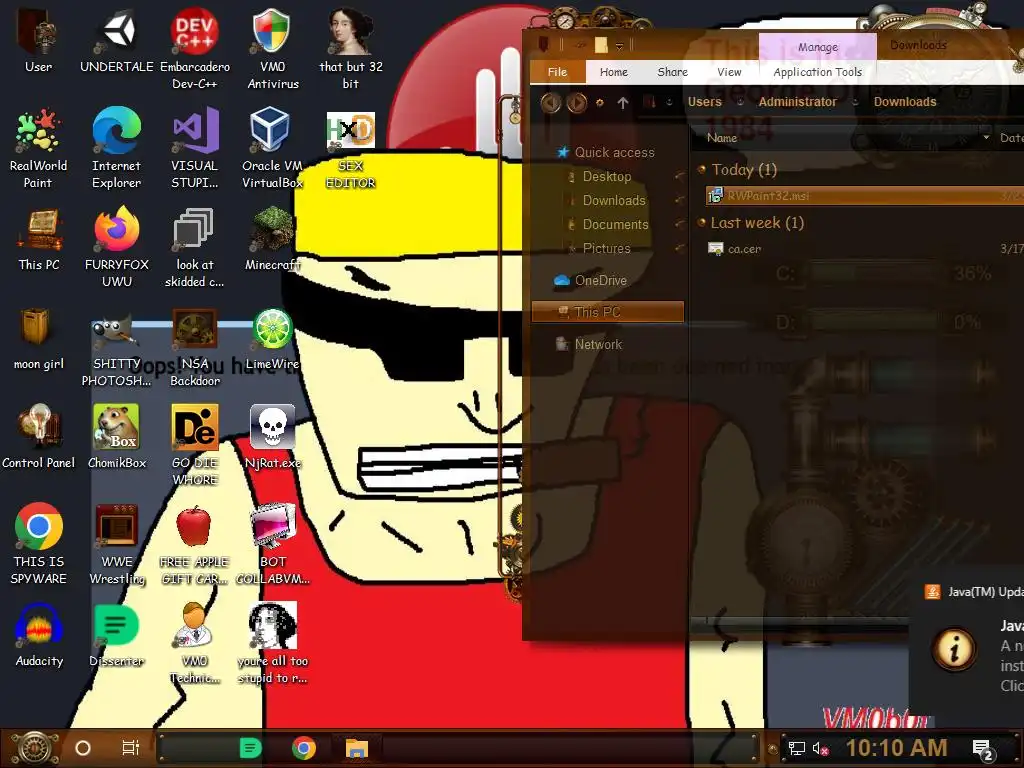Image resolution: width=1024 pixels, height=768 pixels.
Task: Open Cortana search circle on taskbar
Action: coord(83,748)
